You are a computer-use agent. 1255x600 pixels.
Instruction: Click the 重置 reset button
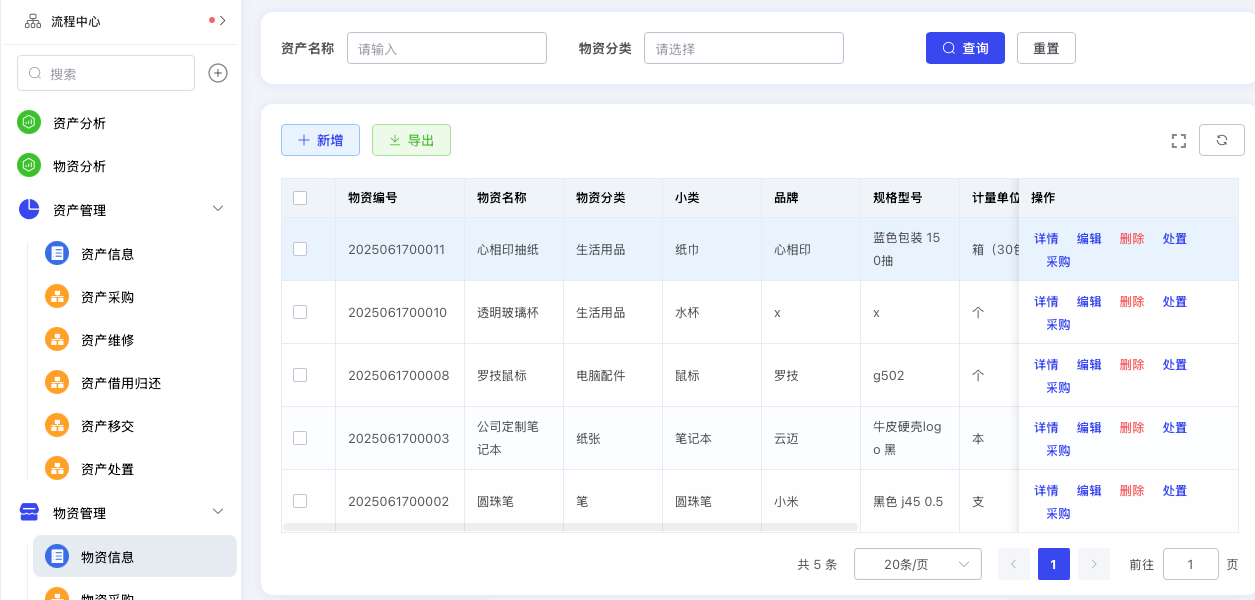click(x=1046, y=48)
